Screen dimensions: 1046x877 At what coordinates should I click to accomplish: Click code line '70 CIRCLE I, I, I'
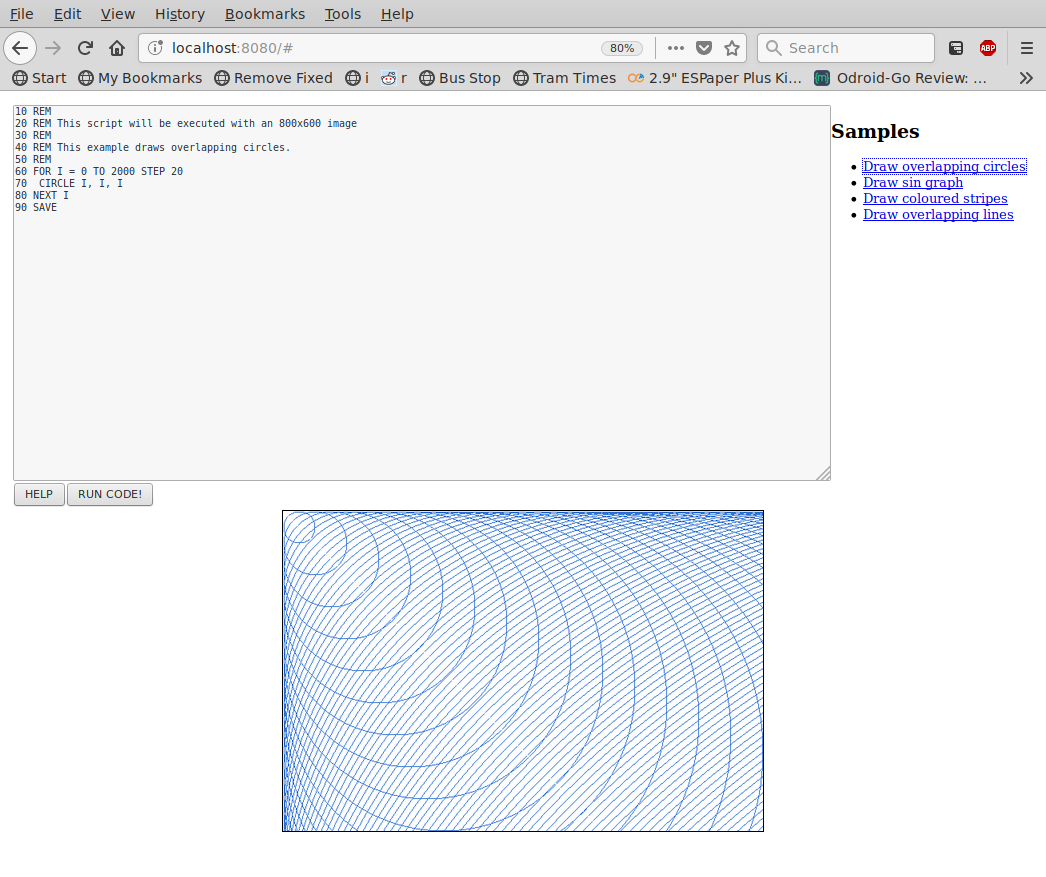69,183
